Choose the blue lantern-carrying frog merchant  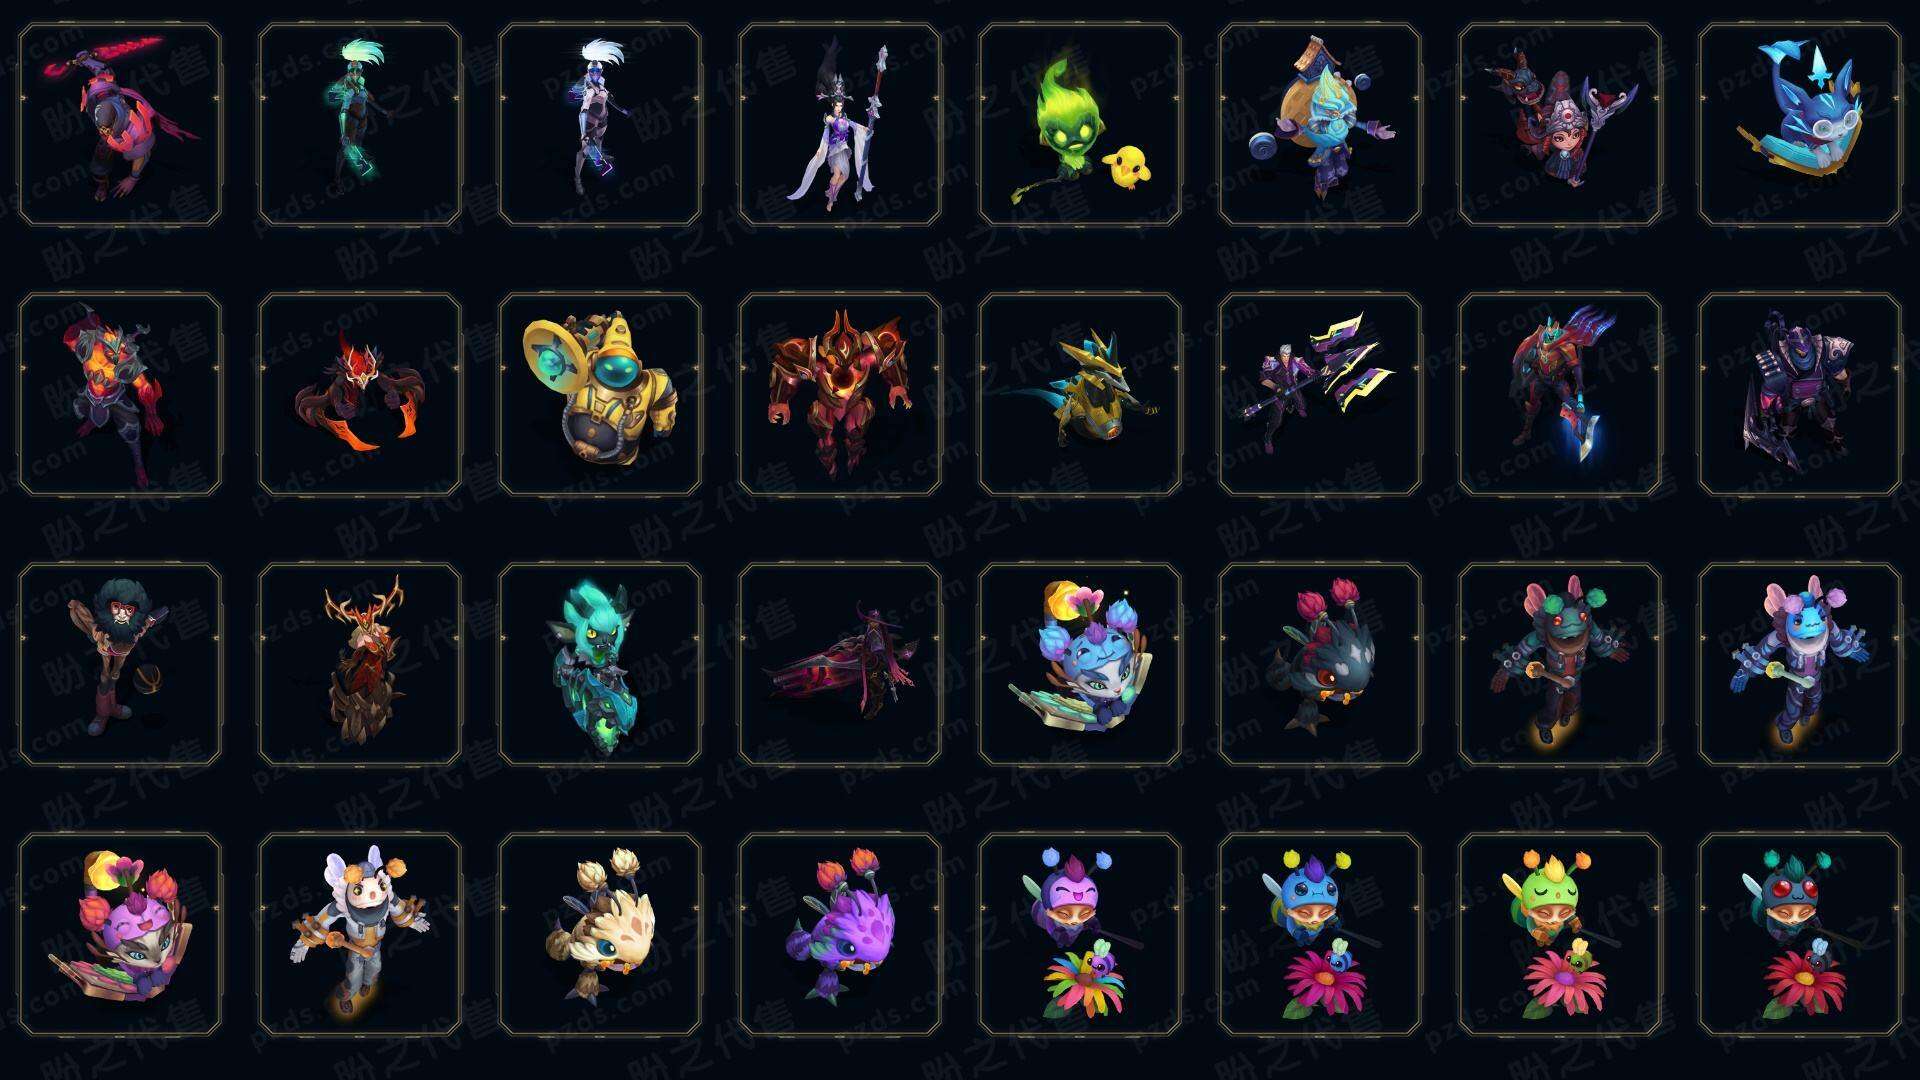pyautogui.click(x=1320, y=125)
